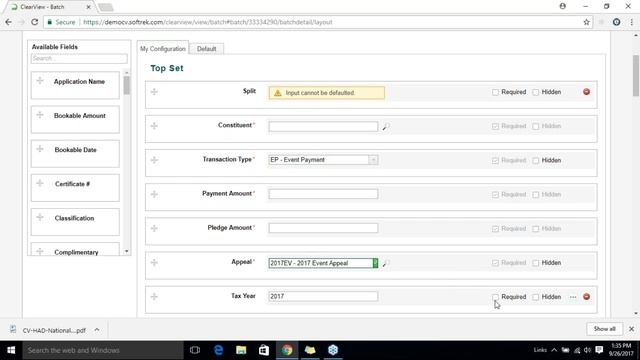
Task: Click the page vertical scrollbar thumb
Action: point(636,76)
